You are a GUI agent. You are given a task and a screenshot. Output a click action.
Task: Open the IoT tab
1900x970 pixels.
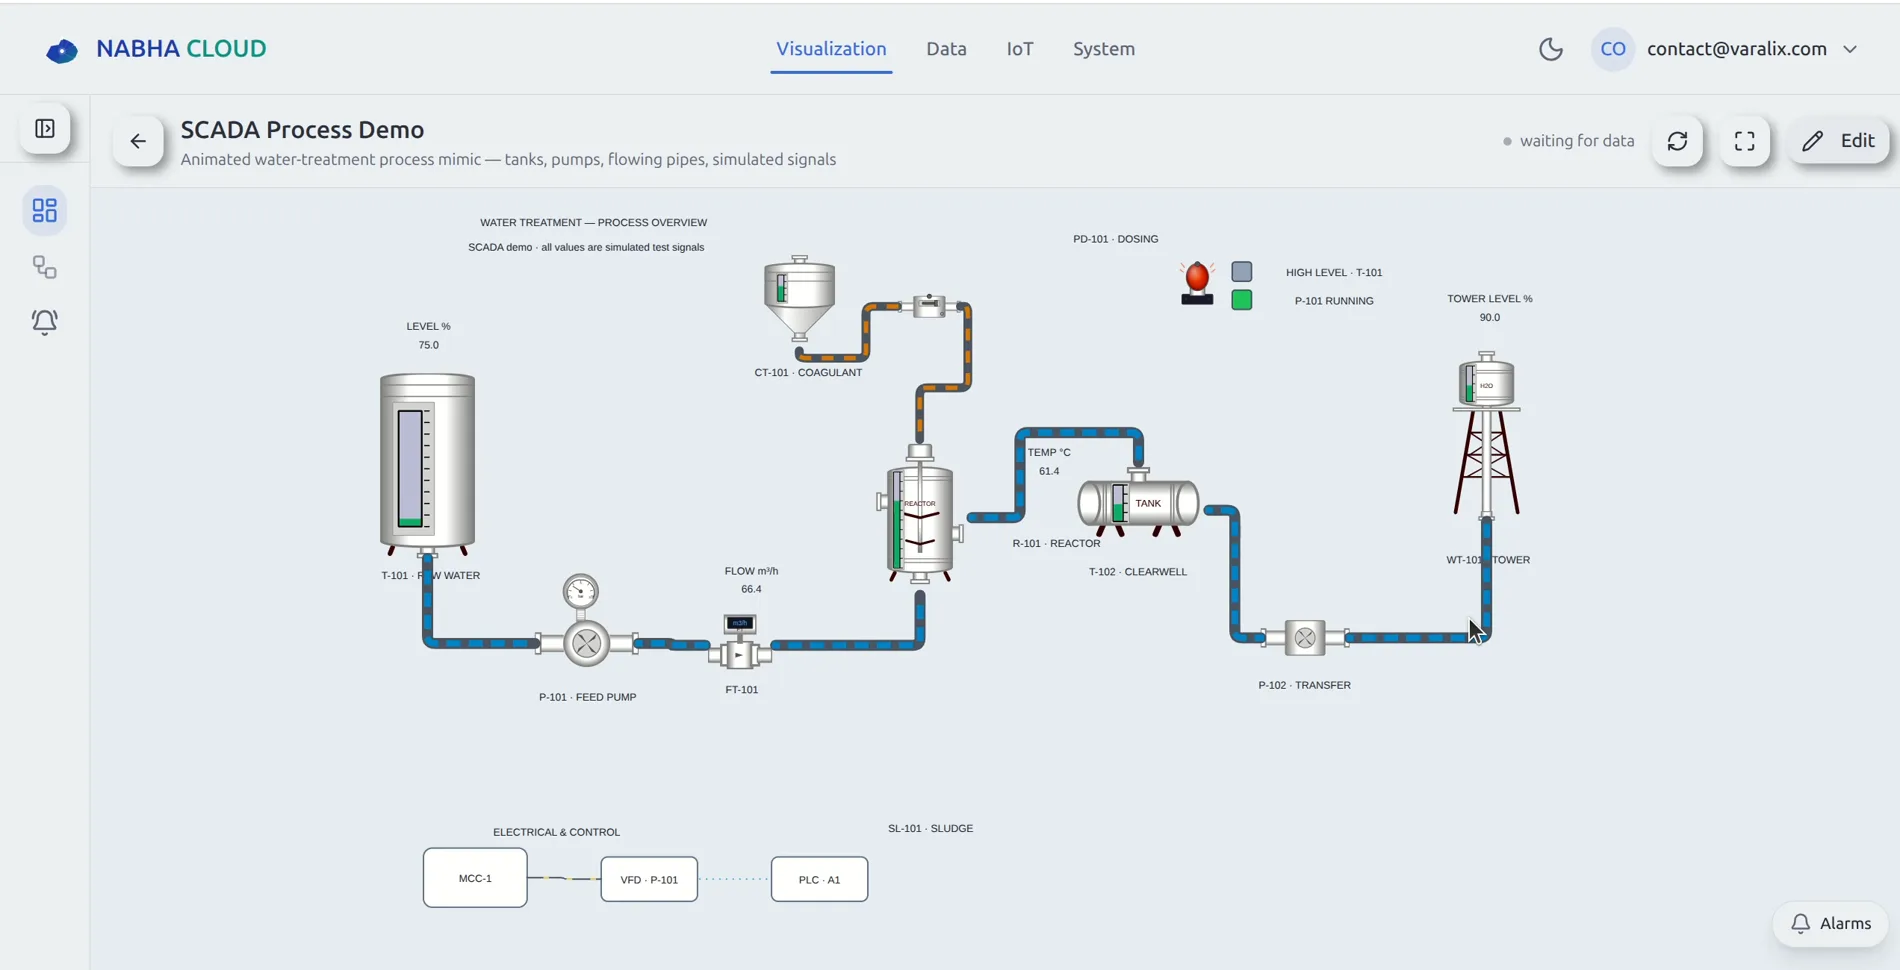(1020, 49)
